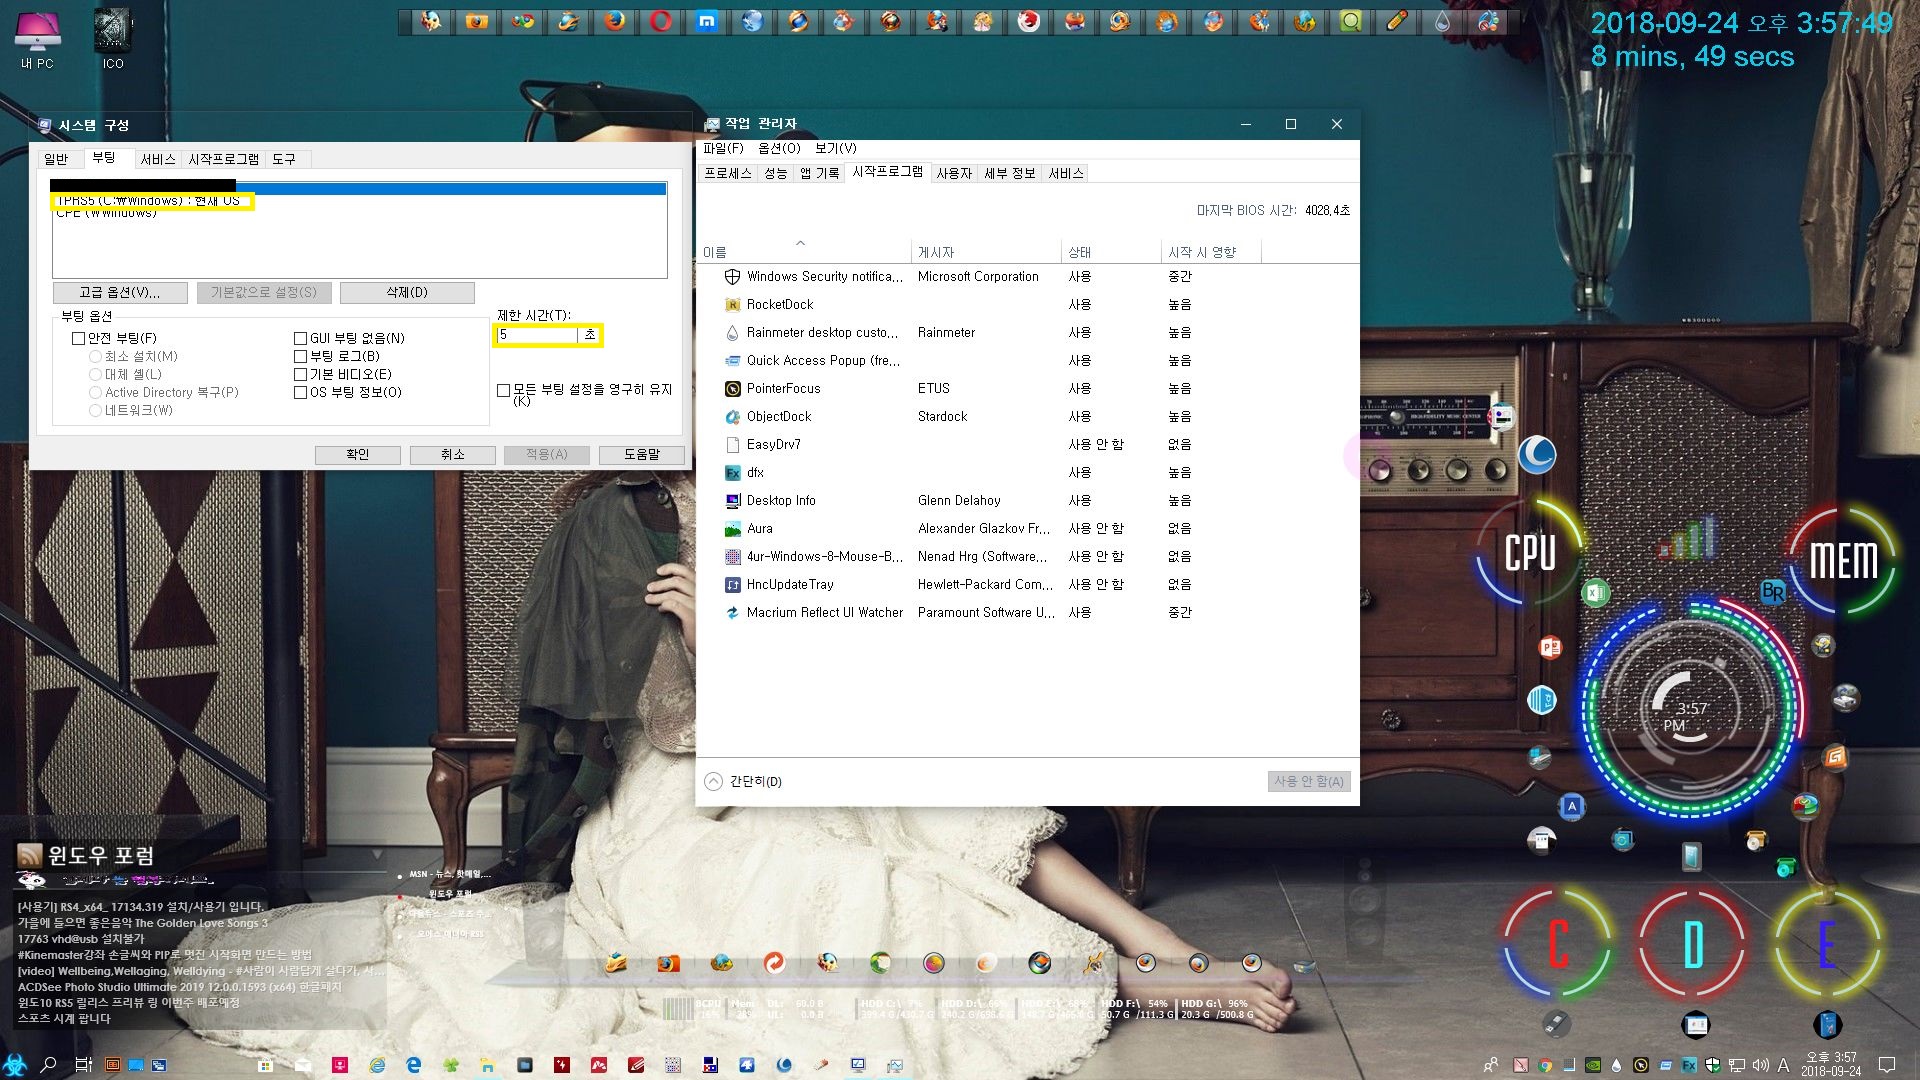Launch Chrome from the top dock
The height and width of the screenshot is (1080, 1920).
coord(523,21)
